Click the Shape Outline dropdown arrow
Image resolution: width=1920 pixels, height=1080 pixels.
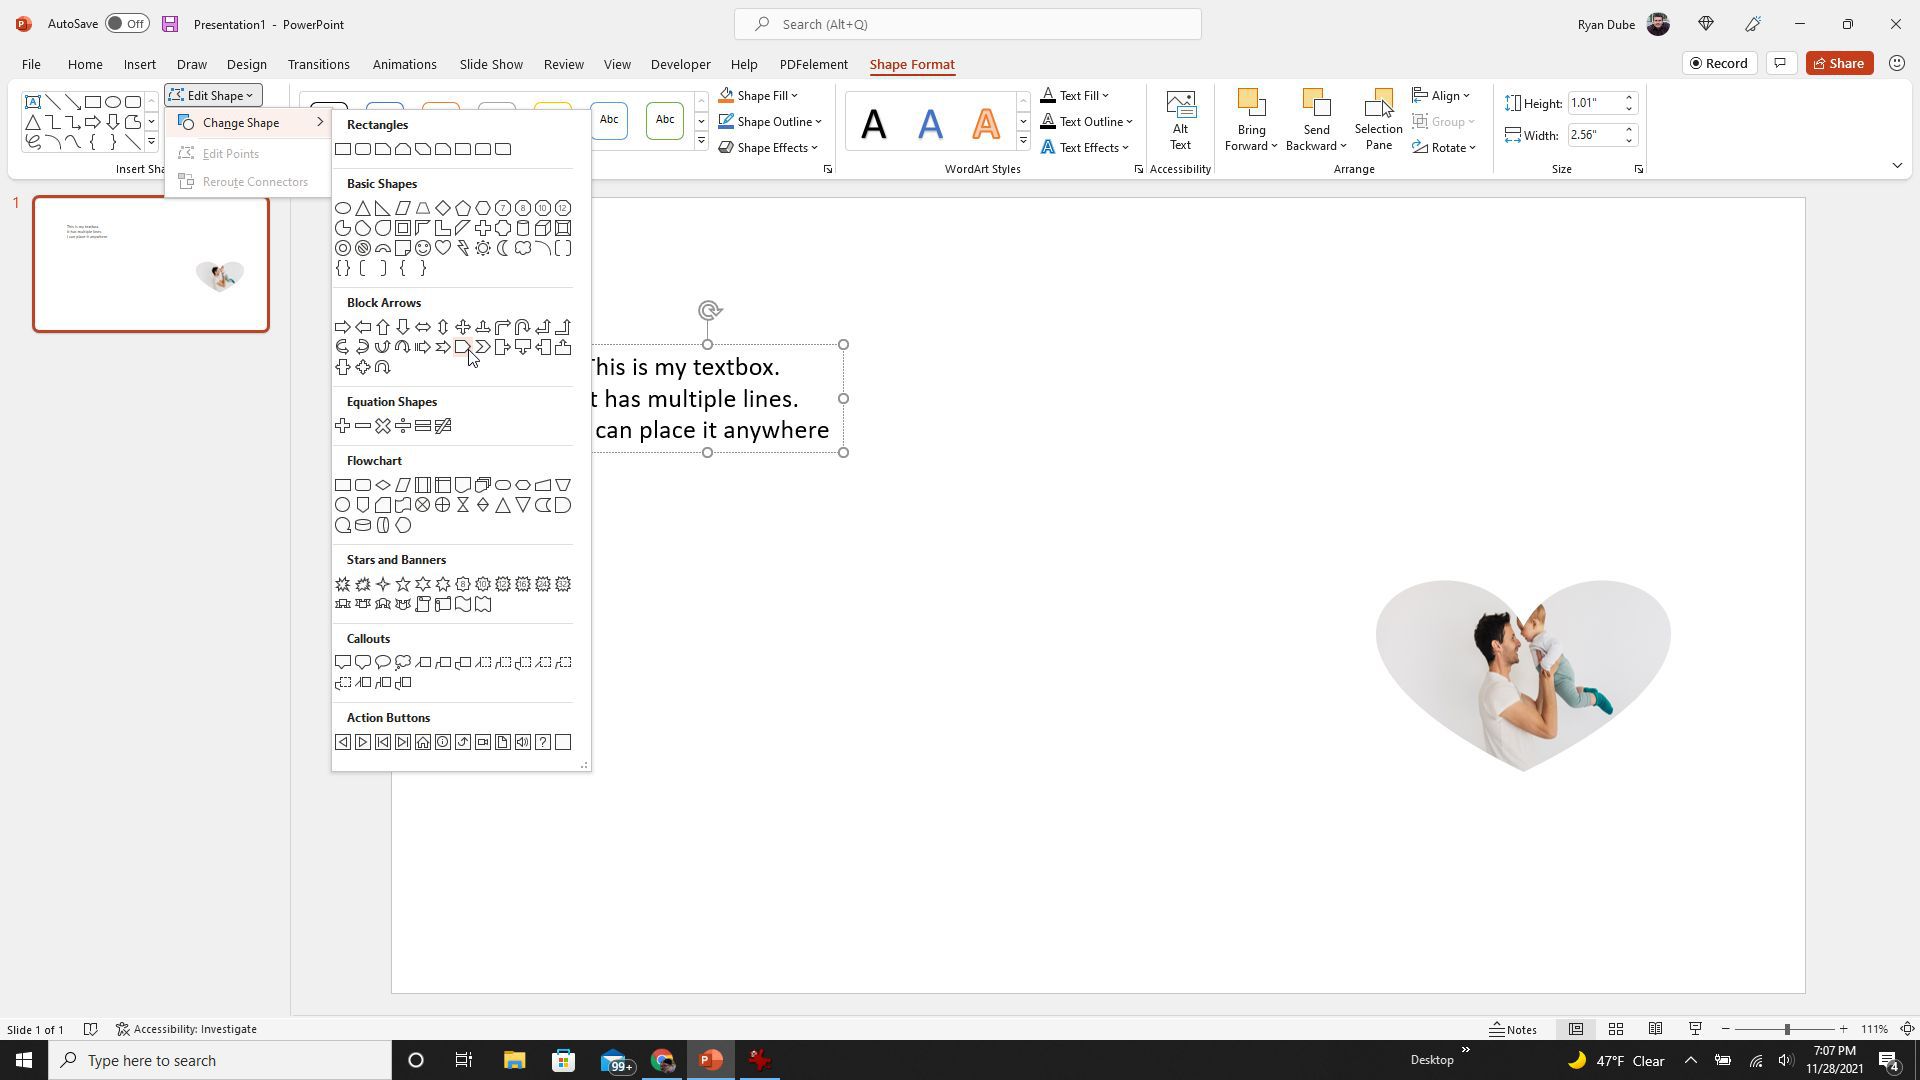click(820, 121)
